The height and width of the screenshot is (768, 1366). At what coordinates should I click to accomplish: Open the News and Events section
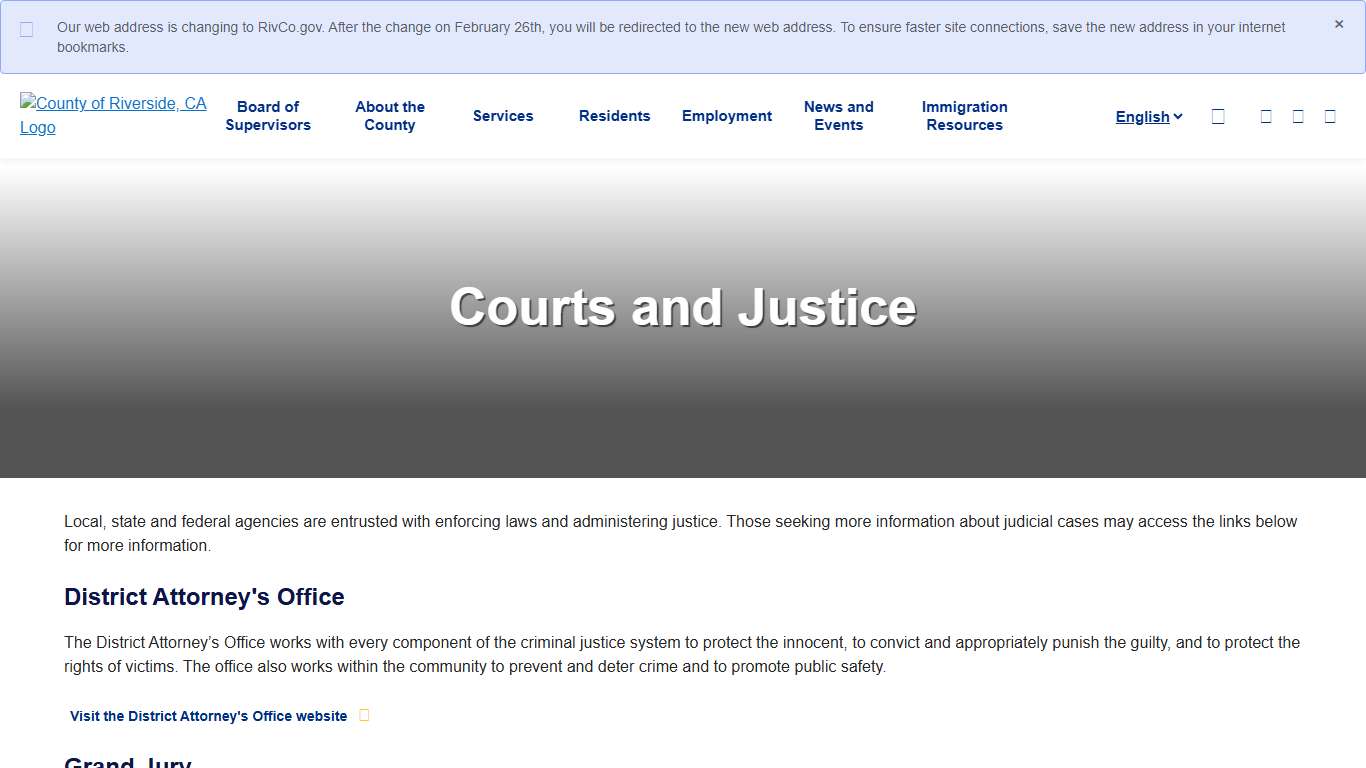point(839,116)
